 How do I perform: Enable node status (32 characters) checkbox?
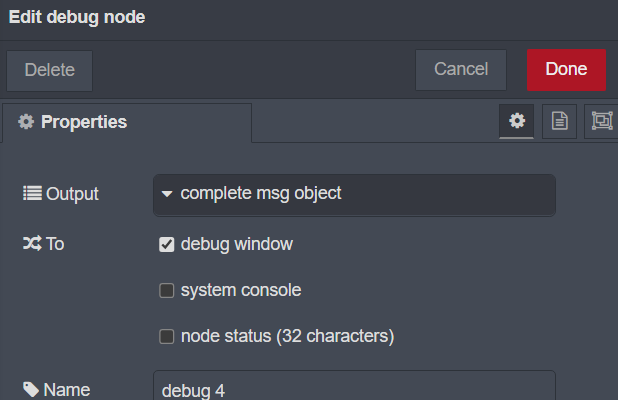coord(167,337)
